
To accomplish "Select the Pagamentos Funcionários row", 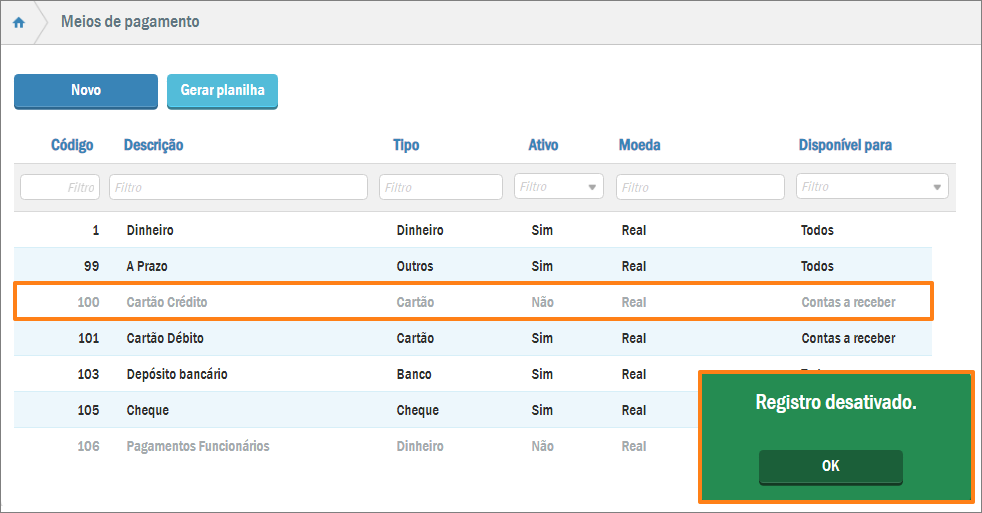I will [198, 446].
